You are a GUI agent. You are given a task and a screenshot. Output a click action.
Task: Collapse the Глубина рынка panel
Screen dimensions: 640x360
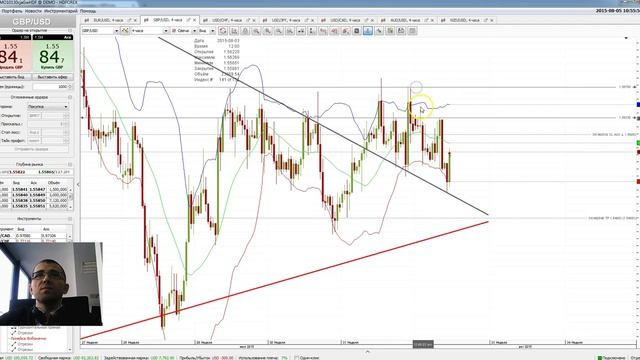point(70,164)
